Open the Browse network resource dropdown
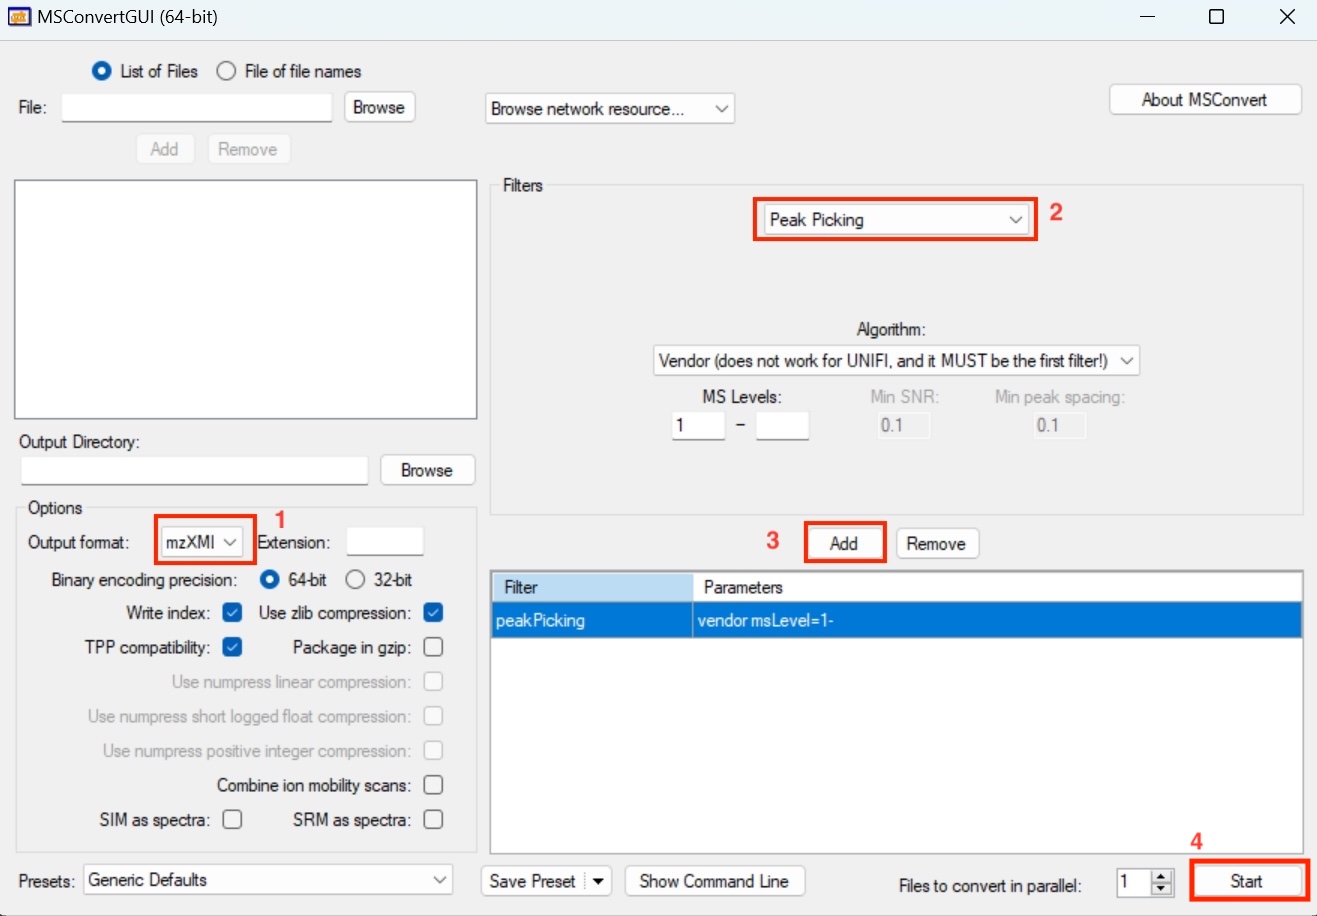 point(610,109)
